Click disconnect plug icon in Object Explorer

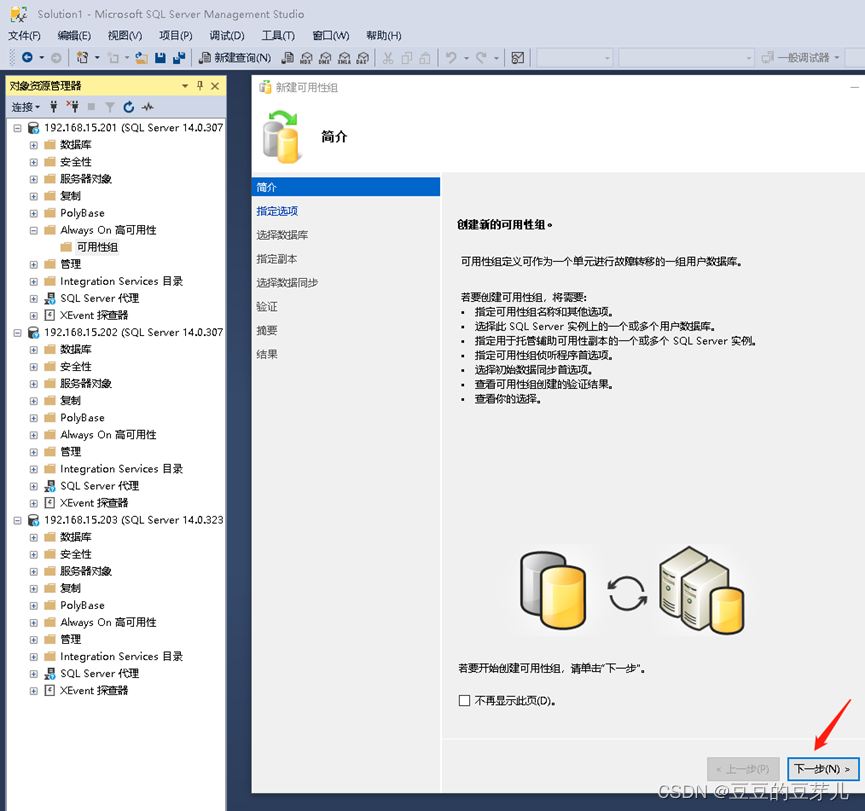(x=72, y=106)
